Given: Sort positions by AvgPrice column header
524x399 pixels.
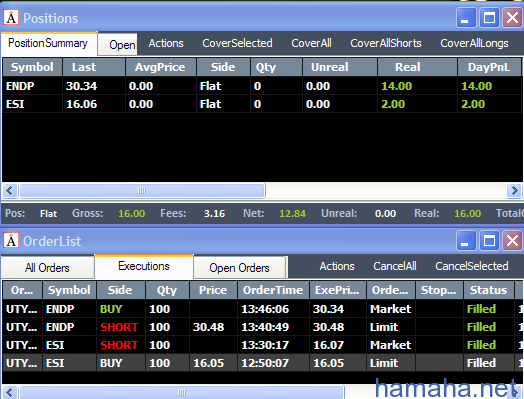Looking at the screenshot, I should pos(161,67).
